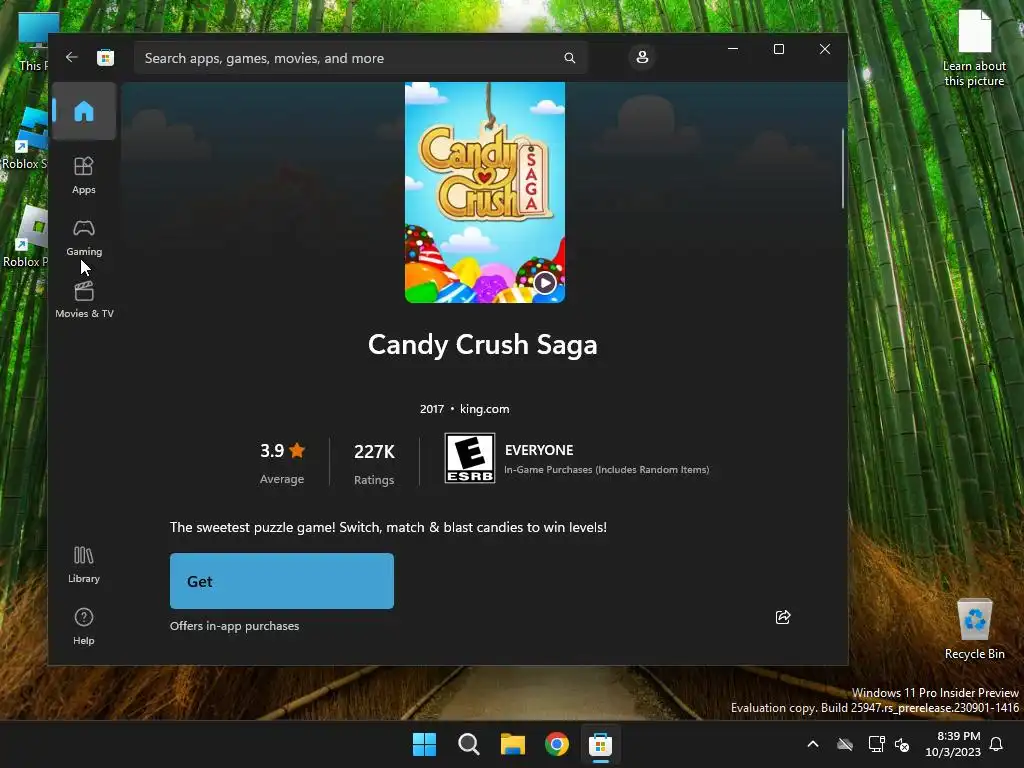Open the Apps section in sidebar
The height and width of the screenshot is (768, 1024).
coord(84,175)
